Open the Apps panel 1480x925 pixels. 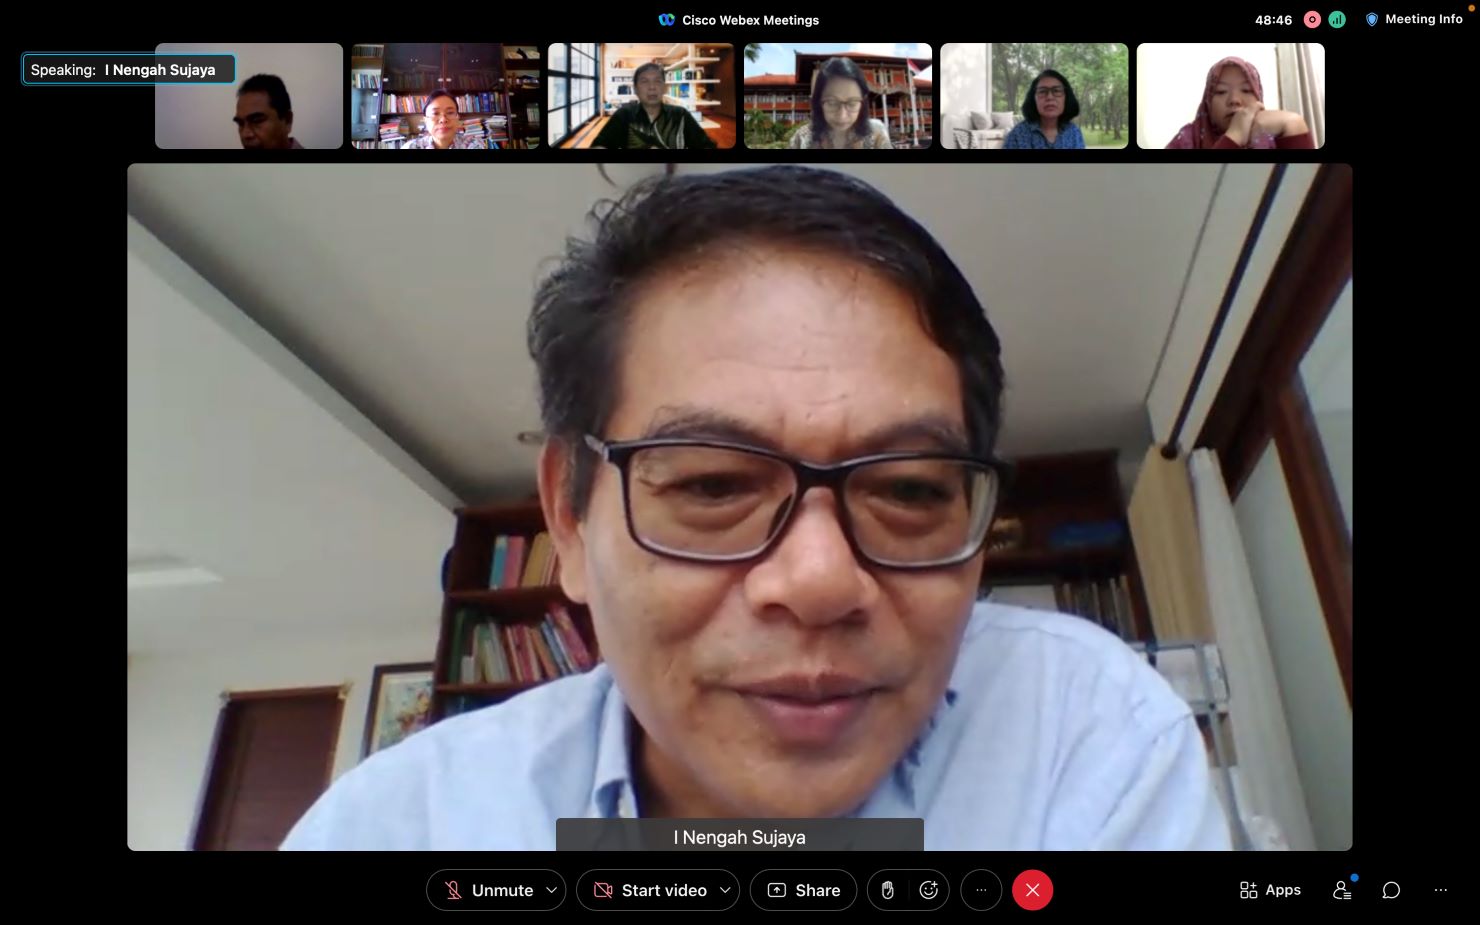[1270, 890]
